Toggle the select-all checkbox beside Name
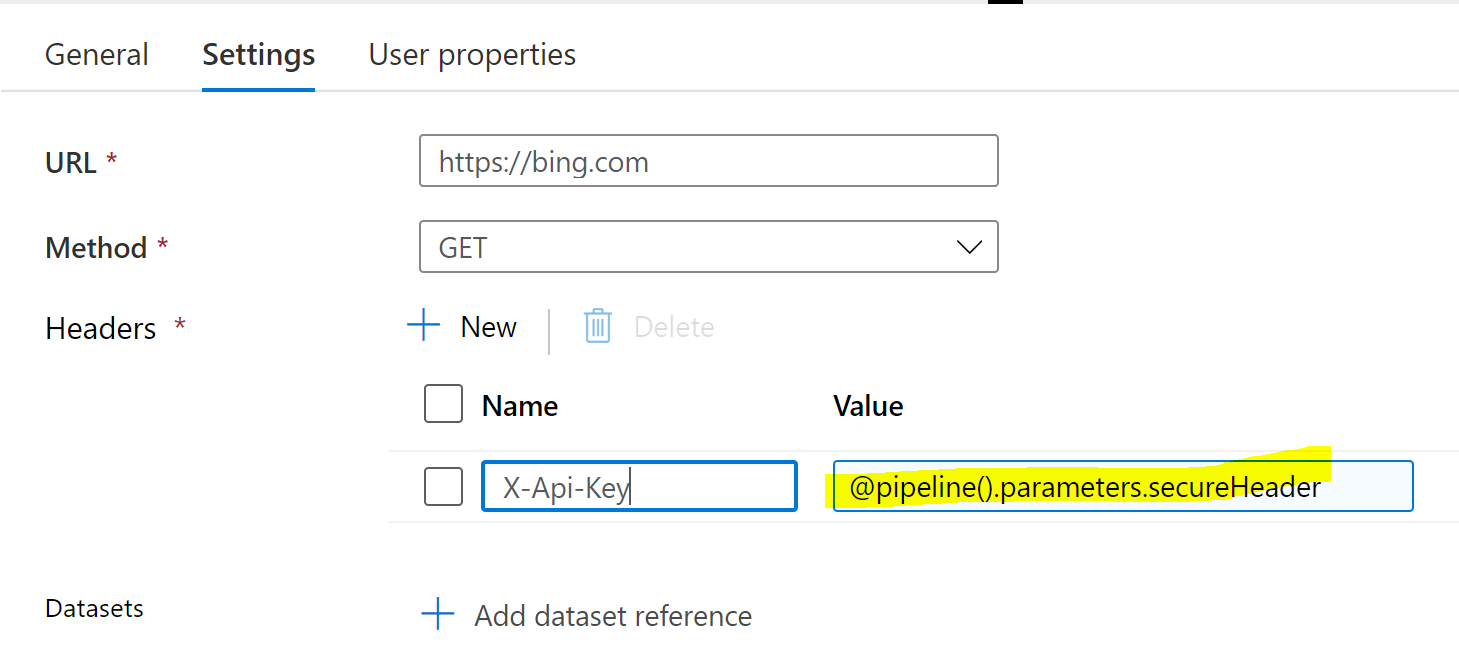This screenshot has width=1459, height=657. [x=444, y=404]
